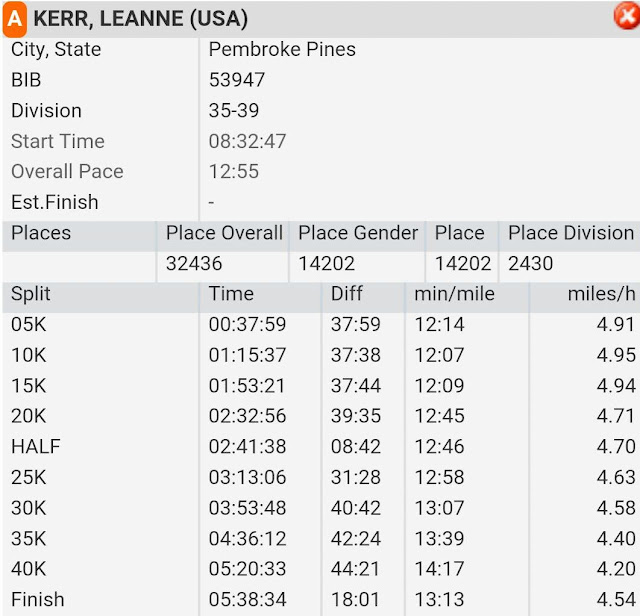Click the Start Time value 08:32:47
The image size is (640, 616).
click(247, 141)
